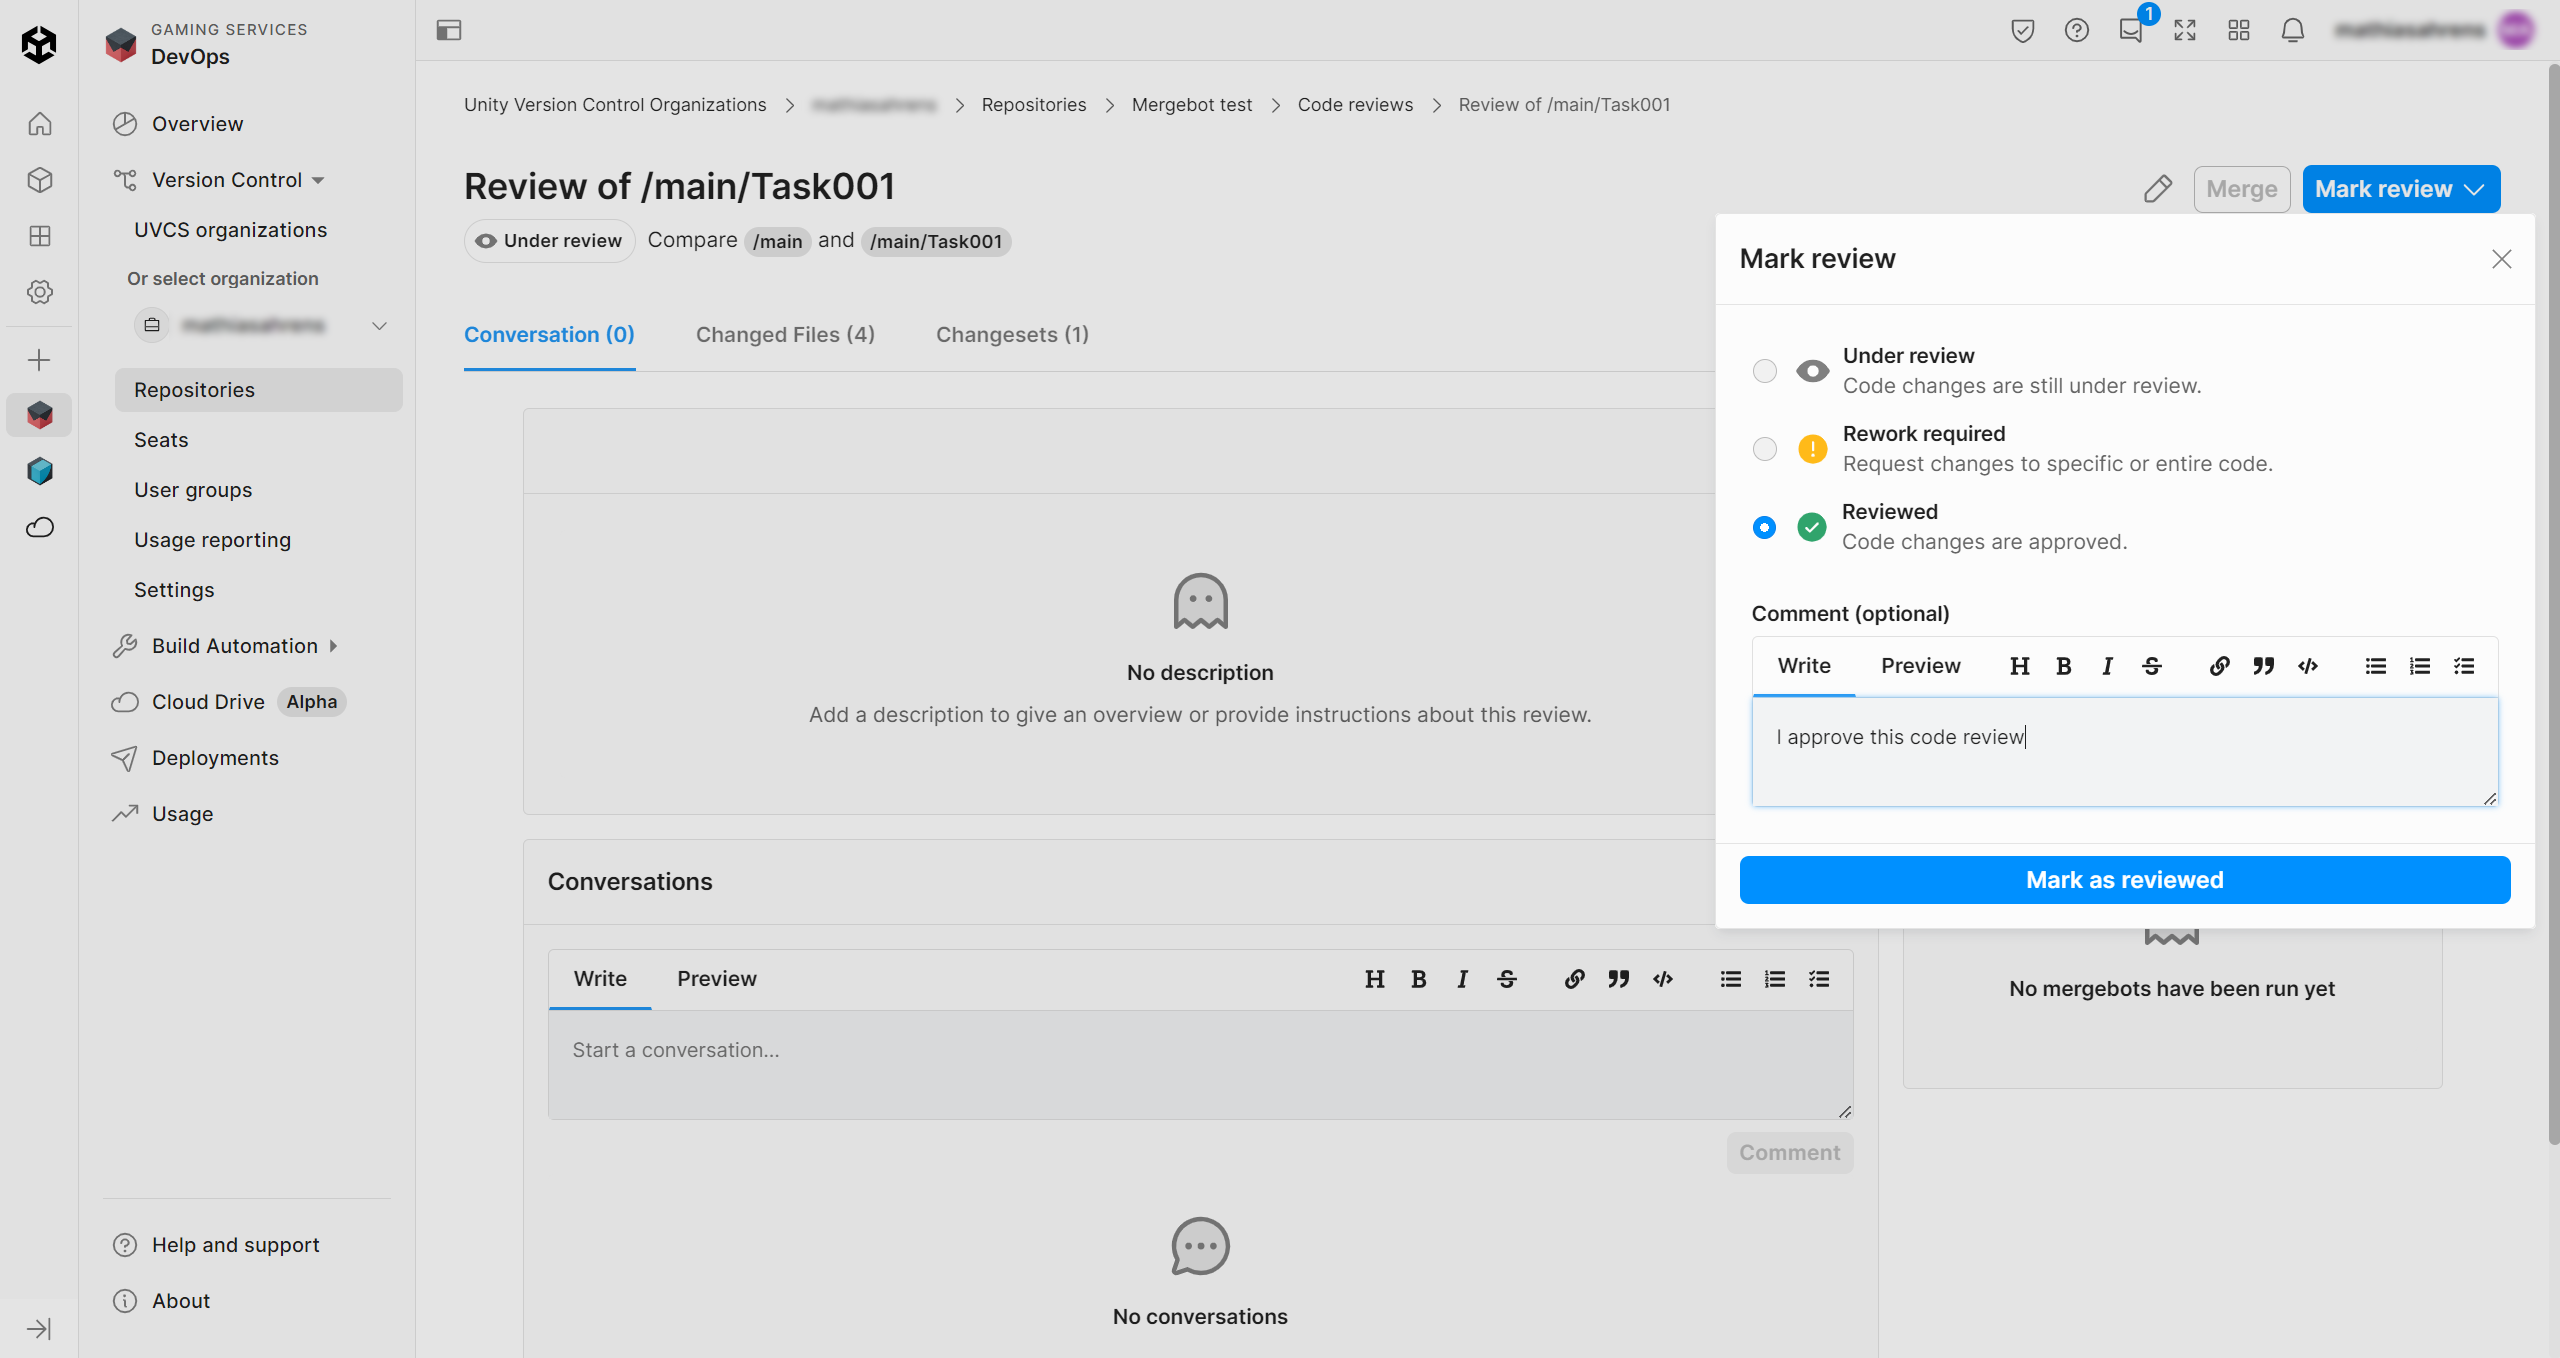The height and width of the screenshot is (1358, 2560).
Task: Click strikethrough icon in Conversations editor toolbar
Action: [1507, 979]
